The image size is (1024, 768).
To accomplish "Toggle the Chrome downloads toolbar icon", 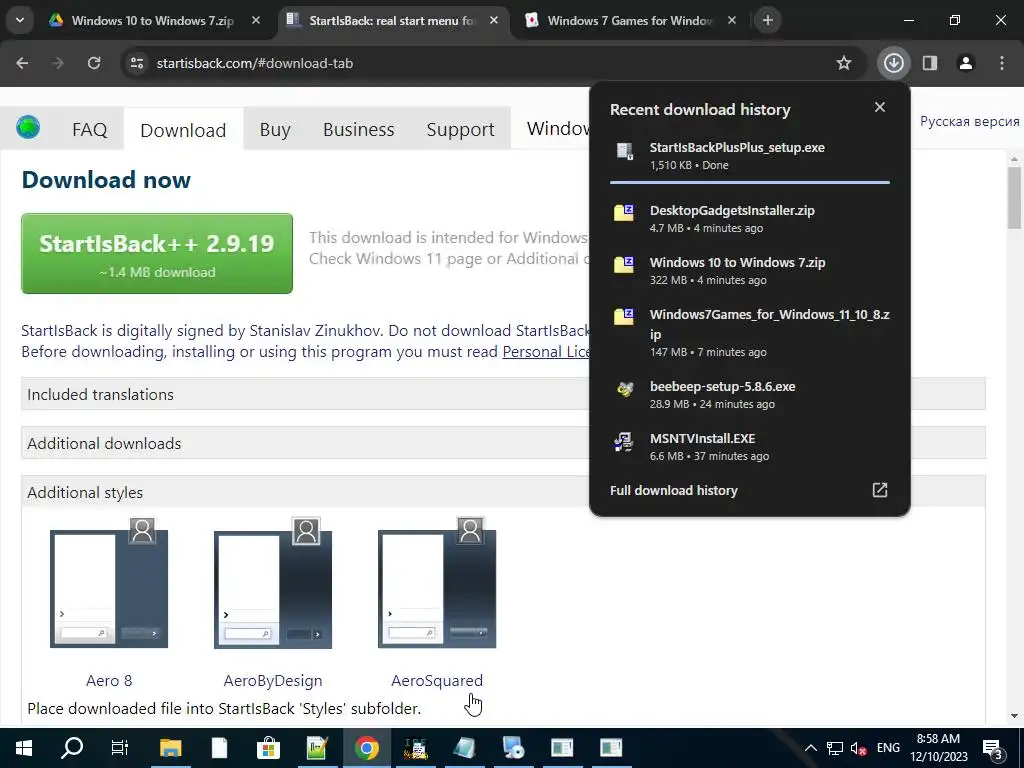I will click(x=893, y=63).
